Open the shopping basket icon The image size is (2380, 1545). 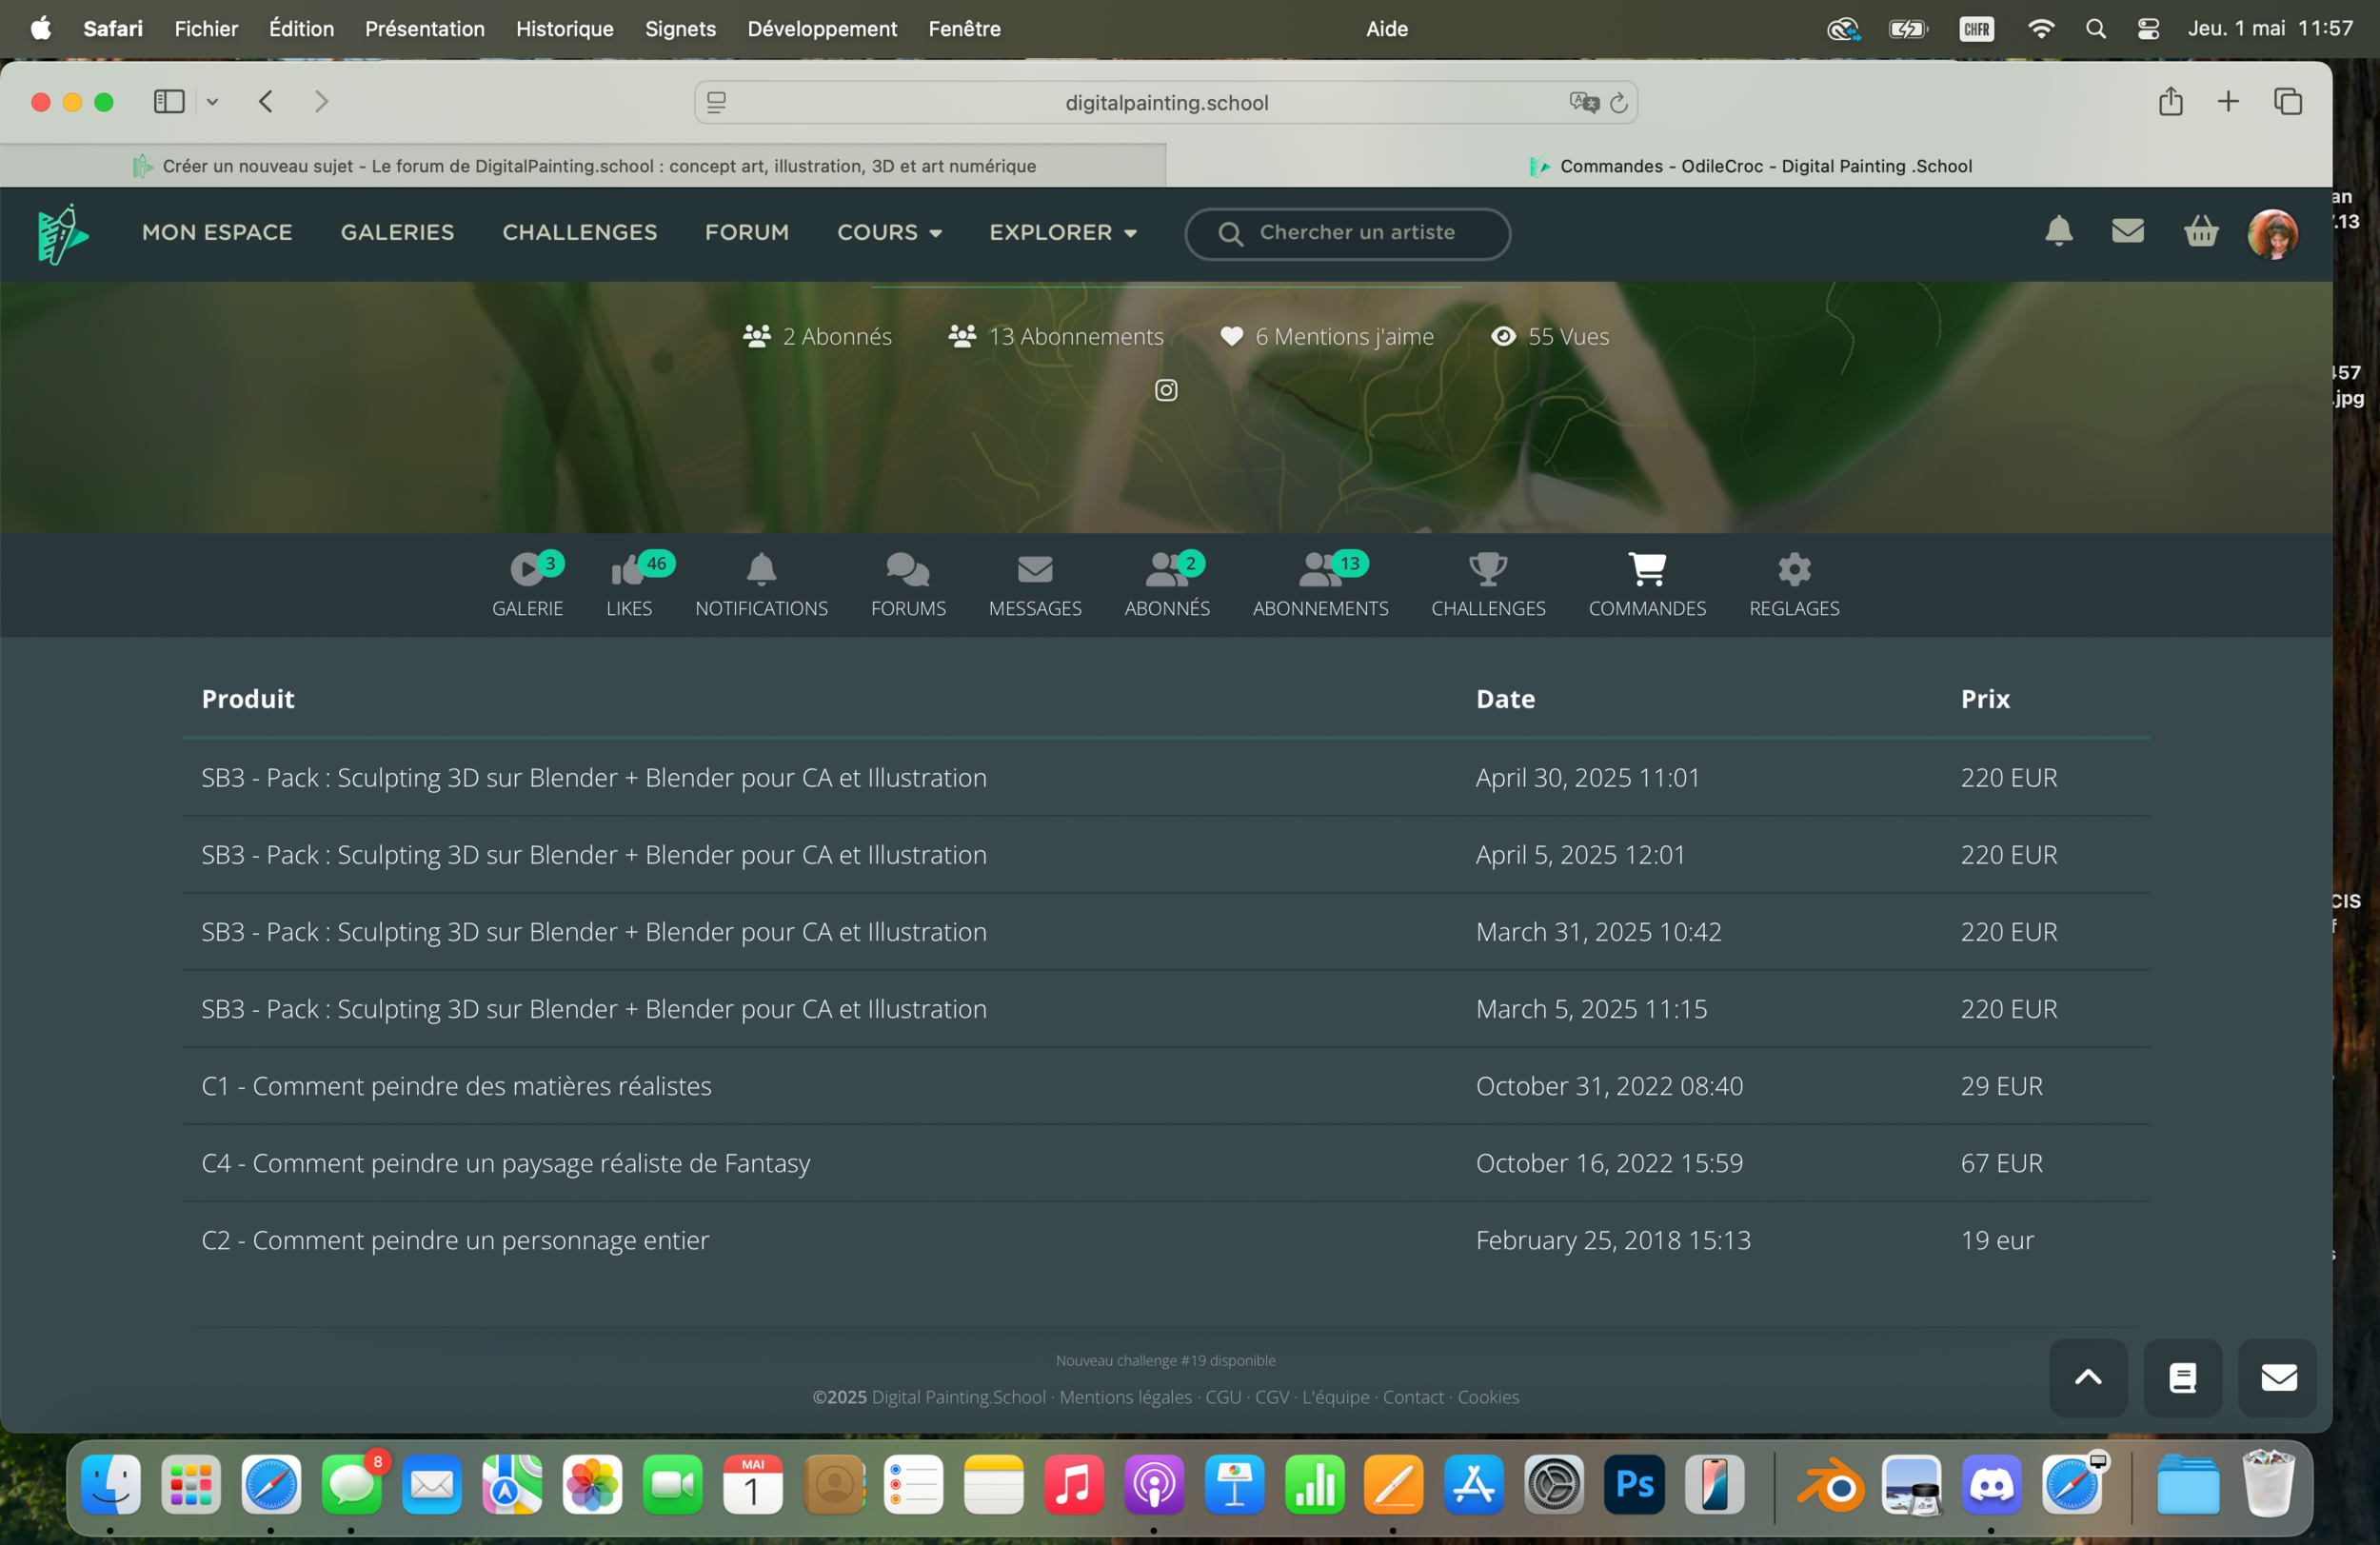coord(2201,232)
